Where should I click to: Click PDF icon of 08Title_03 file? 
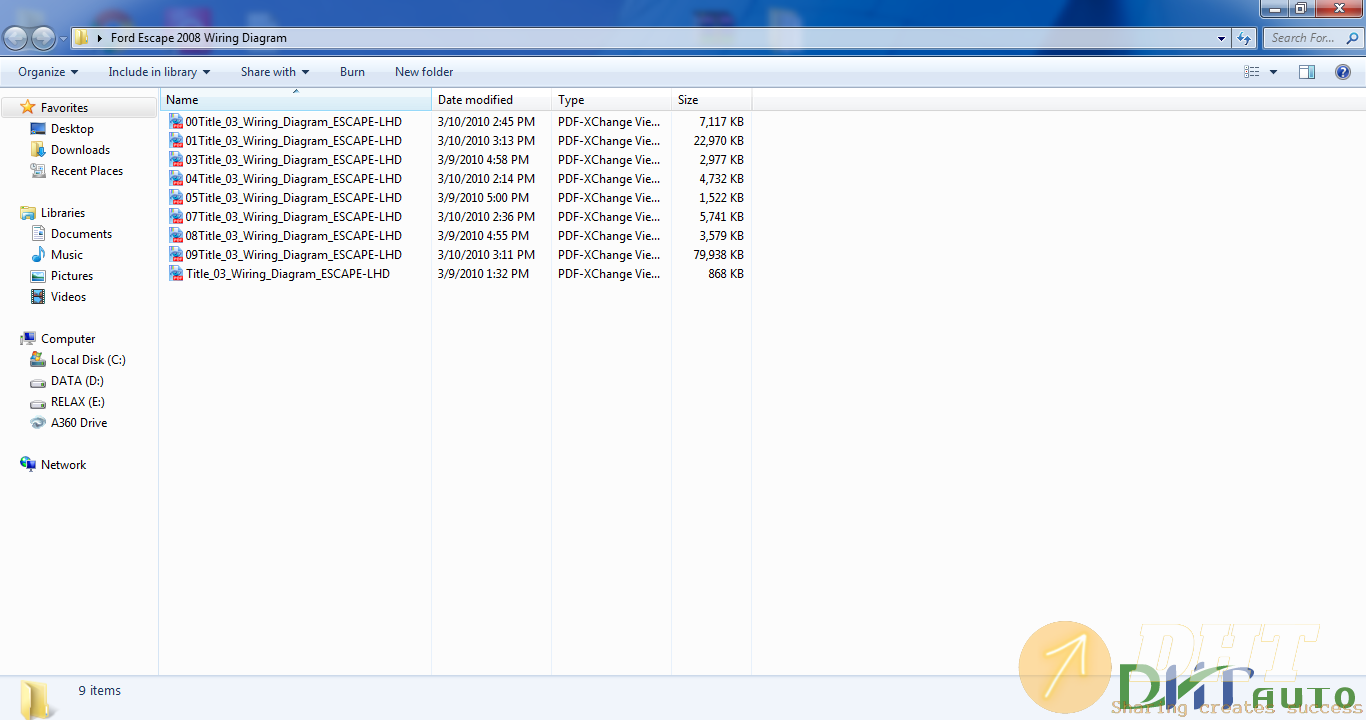(176, 236)
